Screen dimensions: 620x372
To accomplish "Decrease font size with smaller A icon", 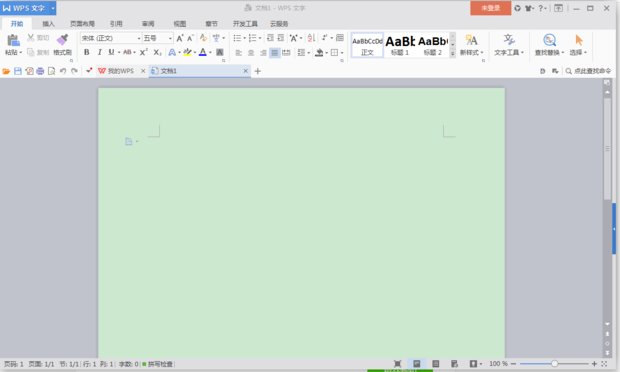I will click(x=190, y=38).
